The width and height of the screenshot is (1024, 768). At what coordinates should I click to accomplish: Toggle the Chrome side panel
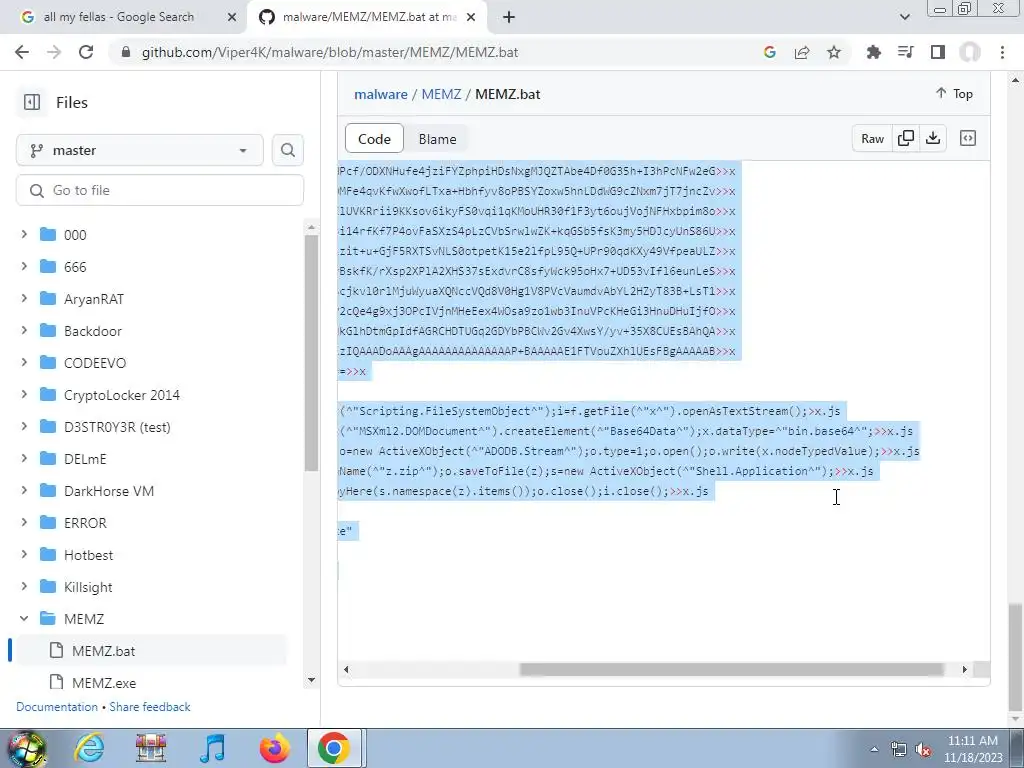pos(938,52)
